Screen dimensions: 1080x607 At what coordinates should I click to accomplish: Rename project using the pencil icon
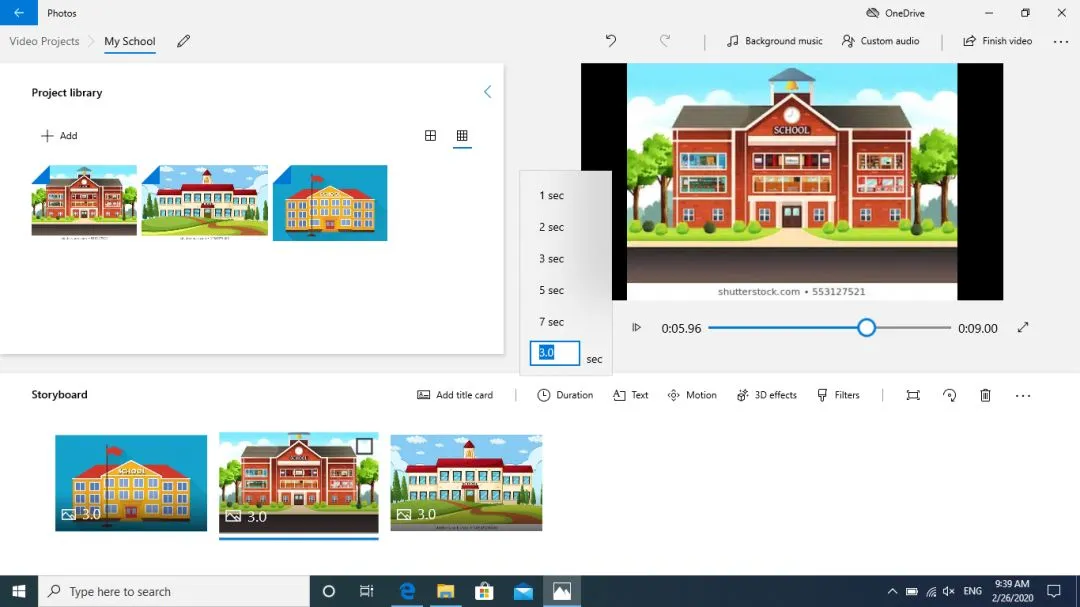click(183, 41)
